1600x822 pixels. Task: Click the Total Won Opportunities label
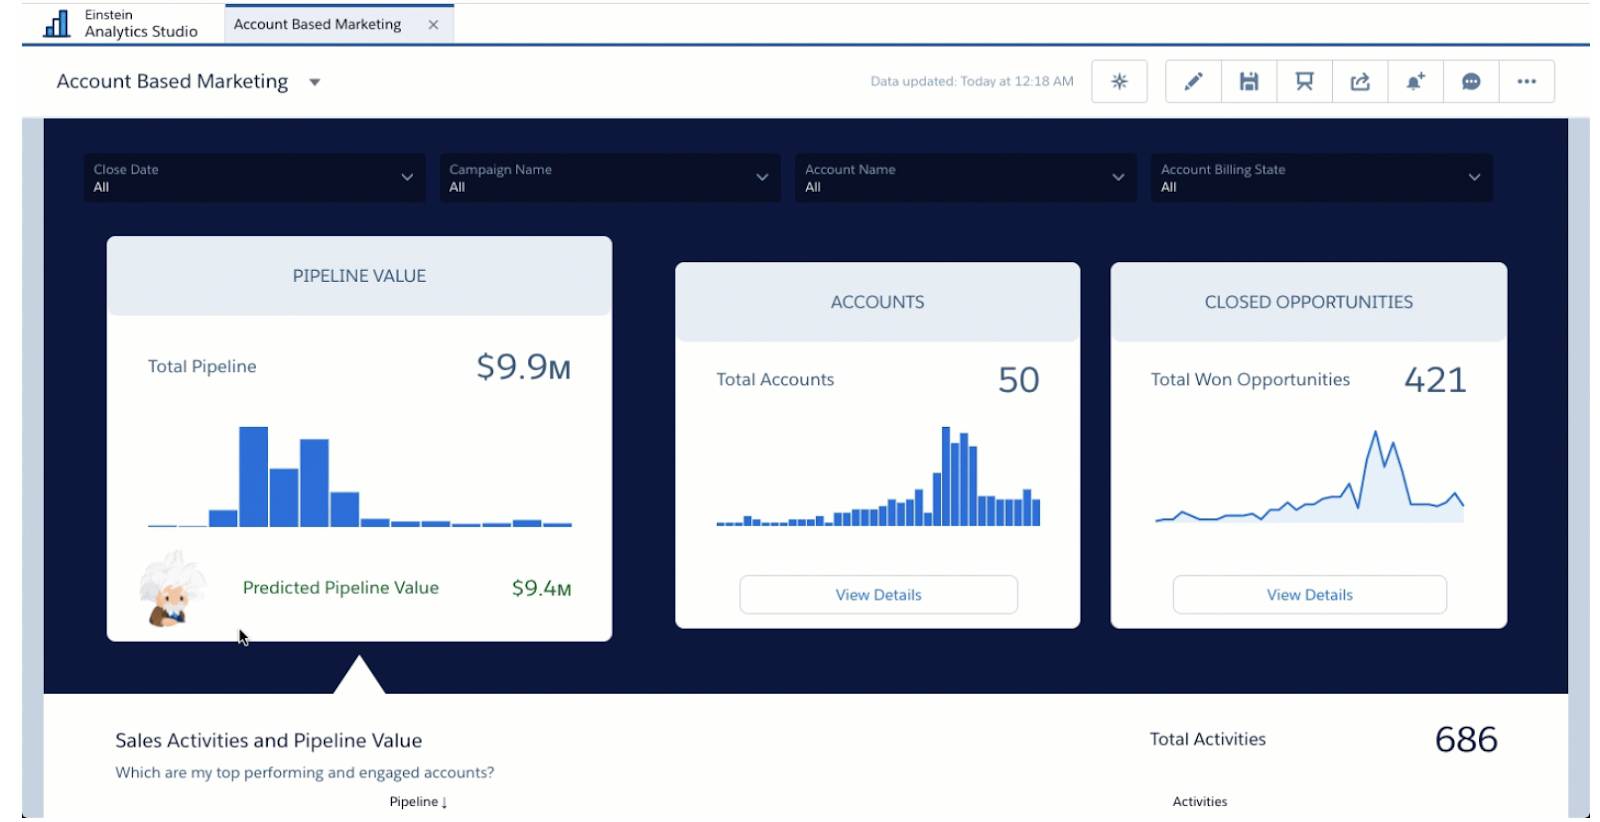tap(1250, 380)
